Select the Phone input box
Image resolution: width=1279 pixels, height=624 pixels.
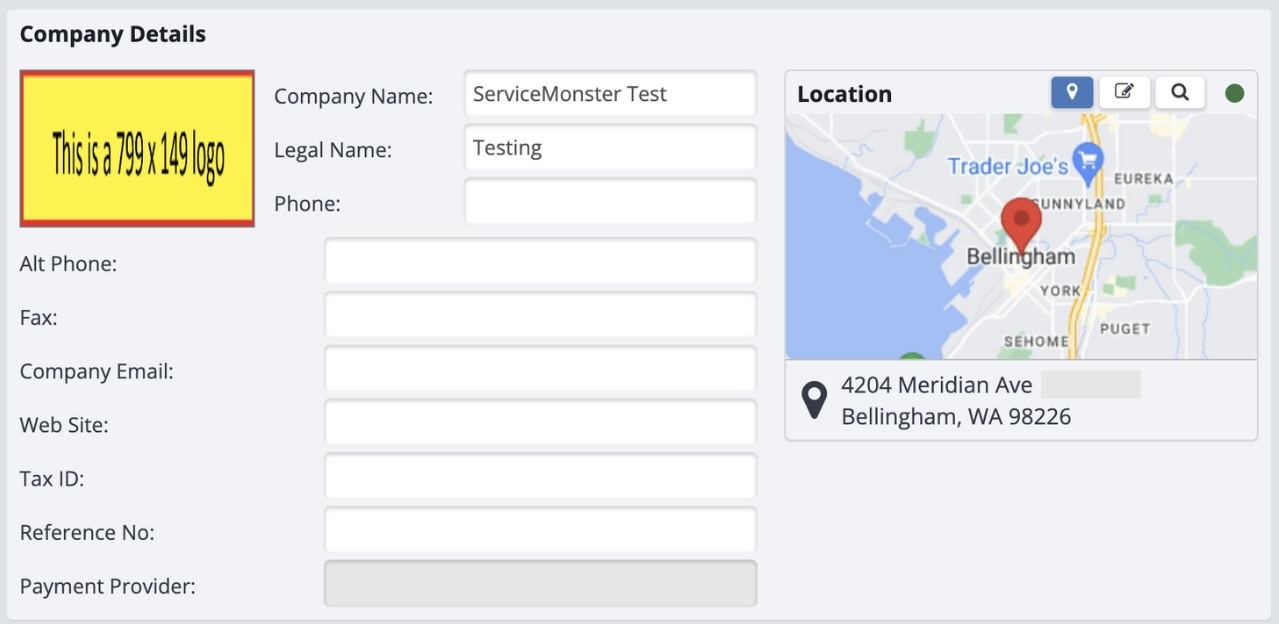click(610, 203)
